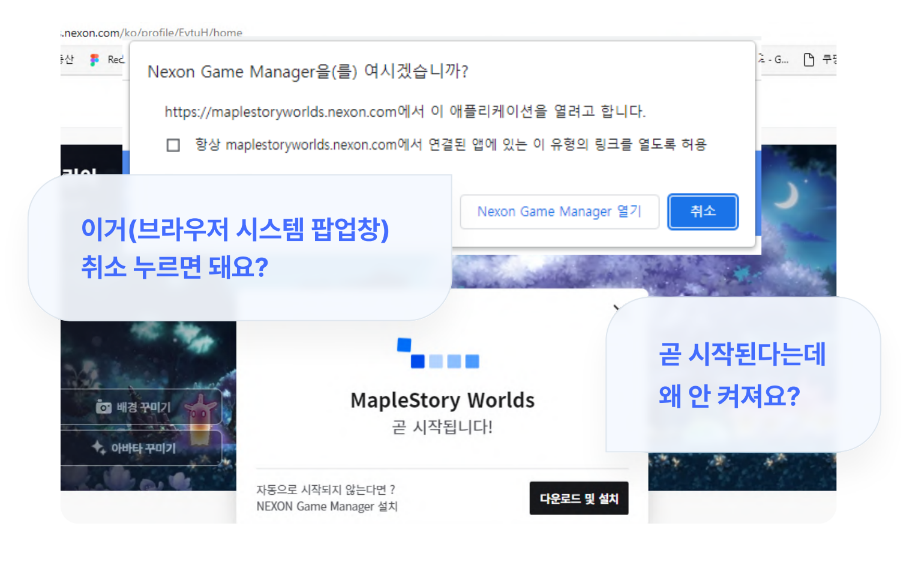The height and width of the screenshot is (567, 901).
Task: Open the 배경 꾸미기 button
Action: click(x=141, y=407)
